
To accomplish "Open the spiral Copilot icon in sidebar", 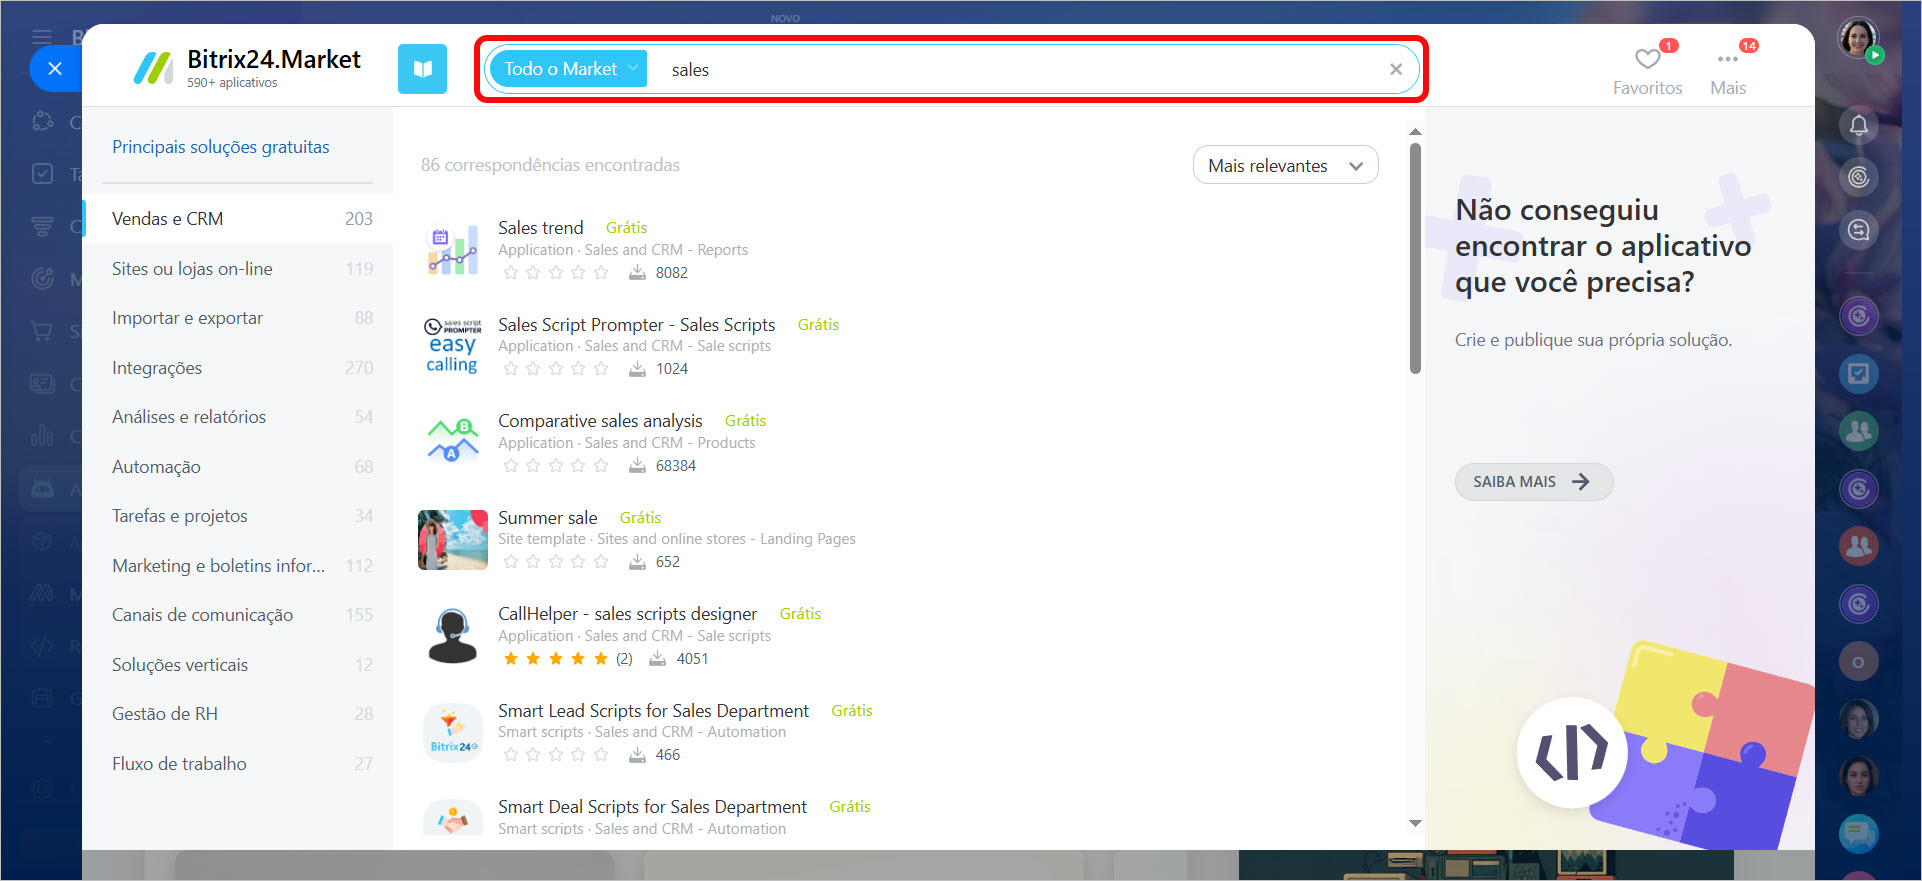I will coord(1859,177).
